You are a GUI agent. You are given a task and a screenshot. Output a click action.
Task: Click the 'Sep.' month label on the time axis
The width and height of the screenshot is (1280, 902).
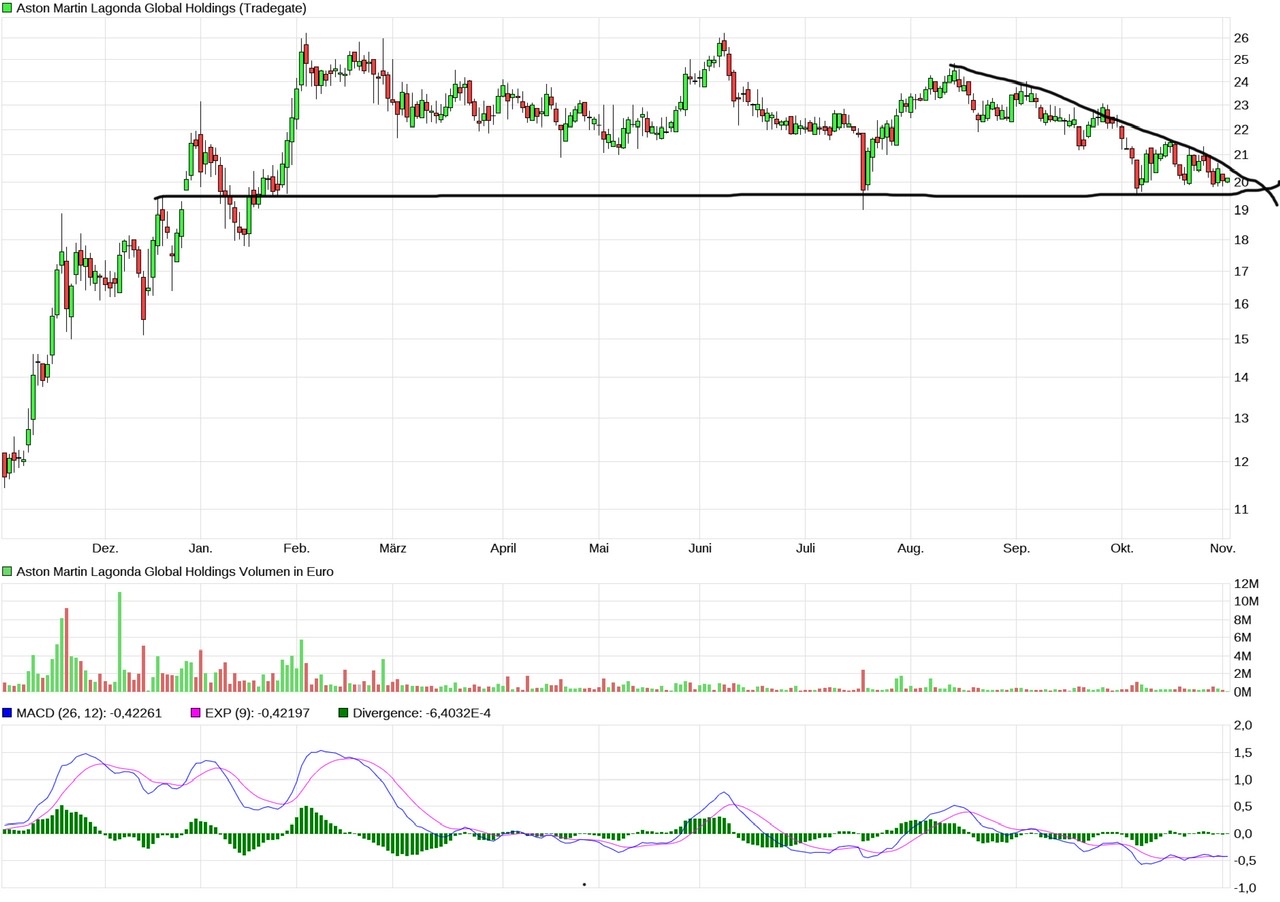[x=1017, y=549]
